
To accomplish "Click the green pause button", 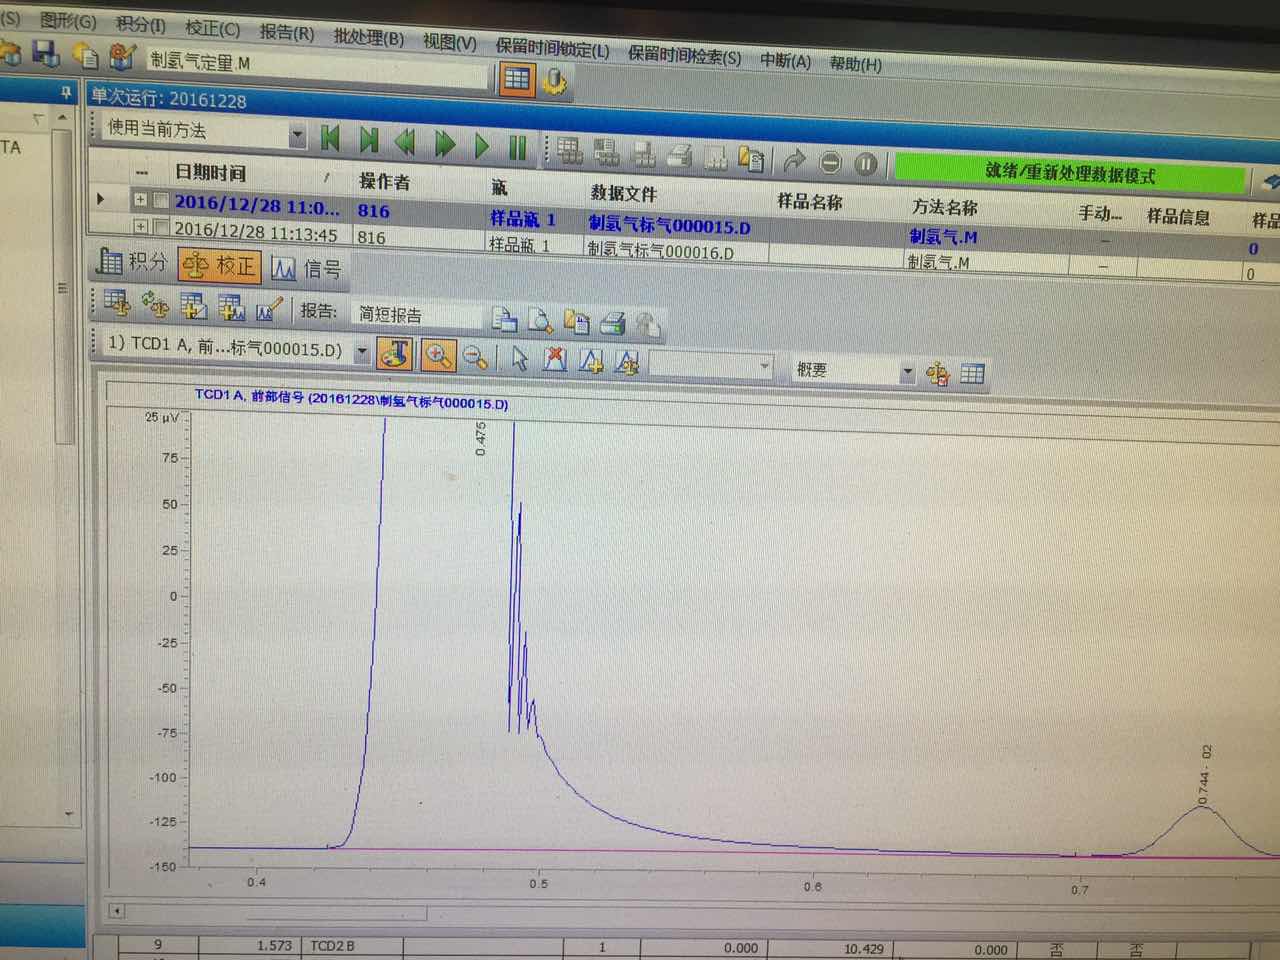I will tap(517, 148).
